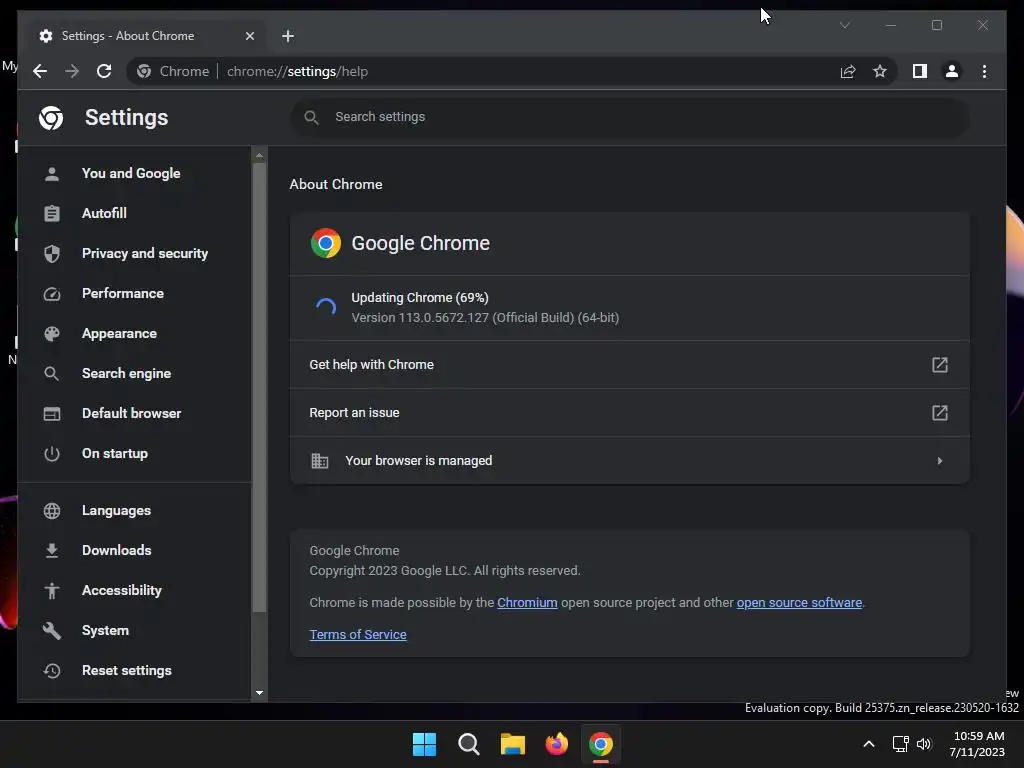Click the forward navigation arrow
The width and height of the screenshot is (1024, 768).
[x=72, y=71]
